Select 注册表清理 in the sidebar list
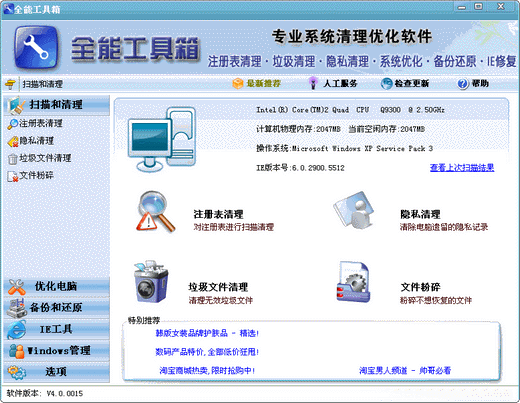Image resolution: width=520 pixels, height=403 pixels. coord(35,123)
